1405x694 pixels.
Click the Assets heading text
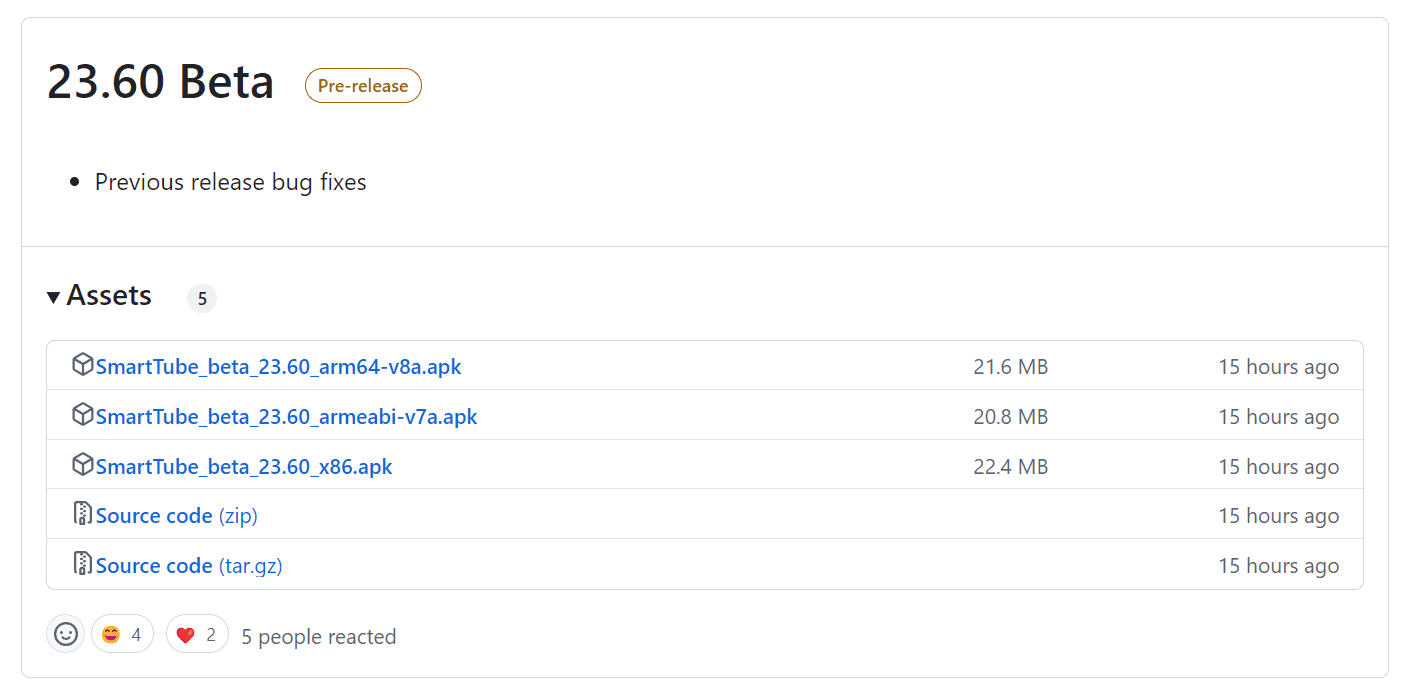tap(109, 296)
